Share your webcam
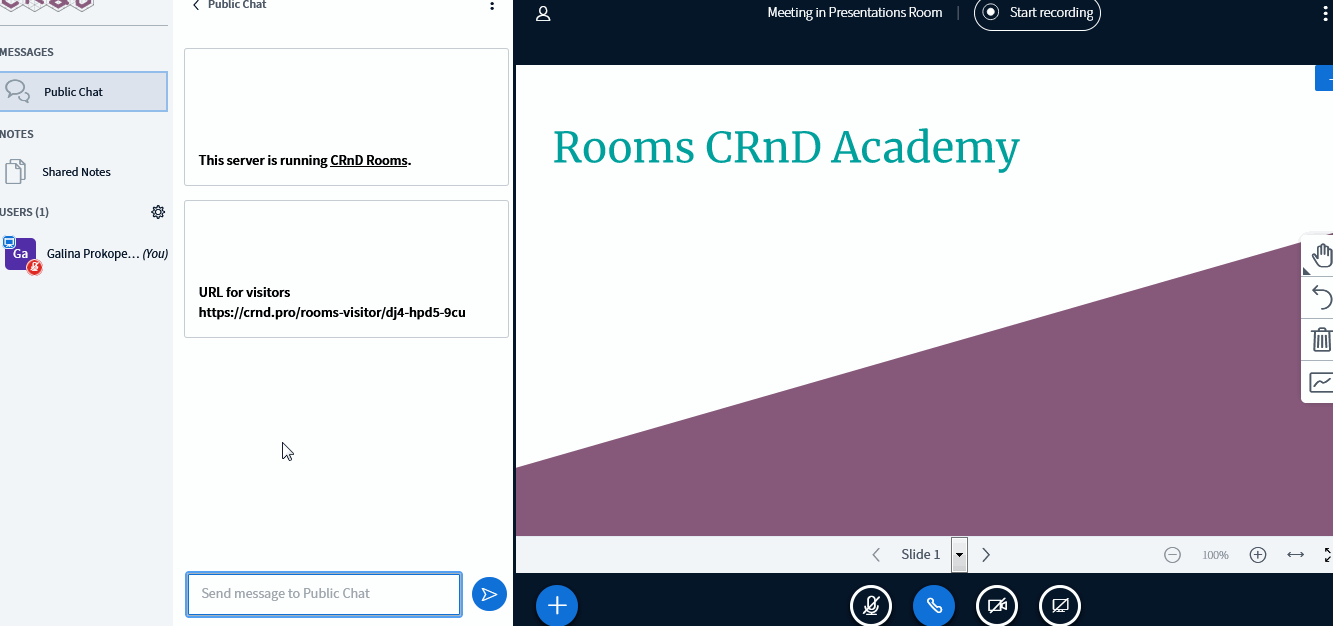 tap(997, 605)
